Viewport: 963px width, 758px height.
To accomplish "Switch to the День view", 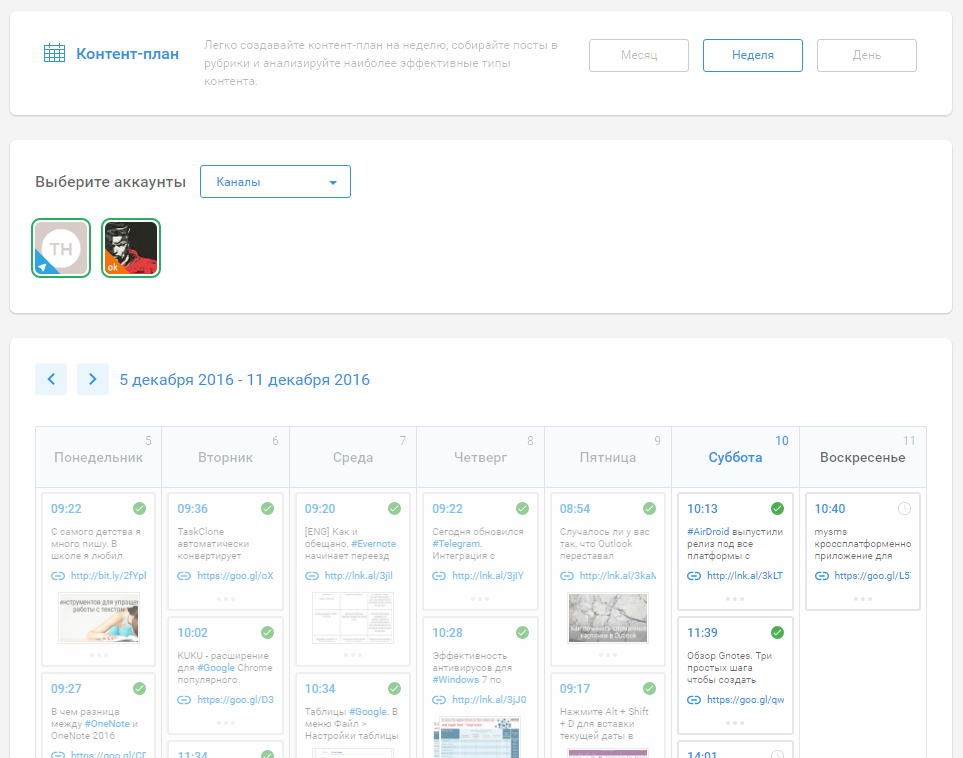I will pyautogui.click(x=867, y=55).
